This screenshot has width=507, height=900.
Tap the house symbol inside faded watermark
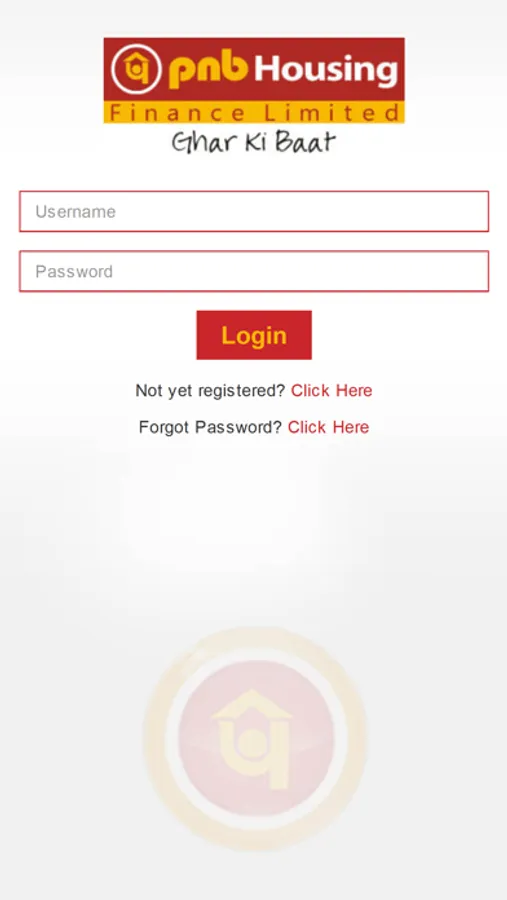point(253,738)
